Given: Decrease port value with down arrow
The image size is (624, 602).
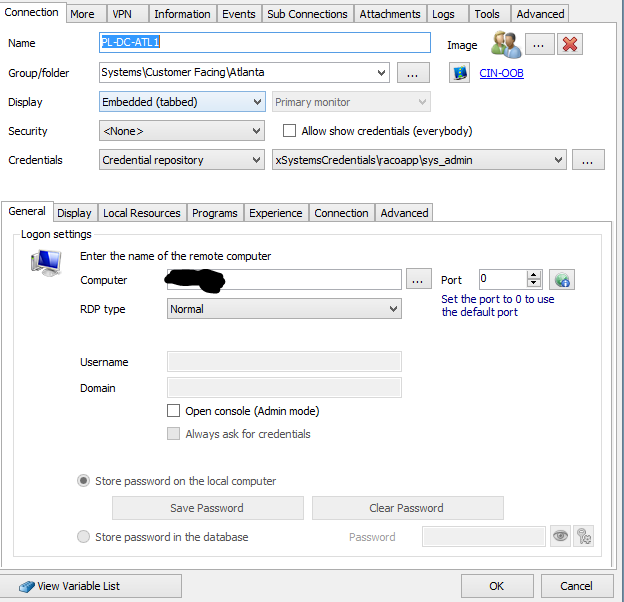Looking at the screenshot, I should pos(534,283).
